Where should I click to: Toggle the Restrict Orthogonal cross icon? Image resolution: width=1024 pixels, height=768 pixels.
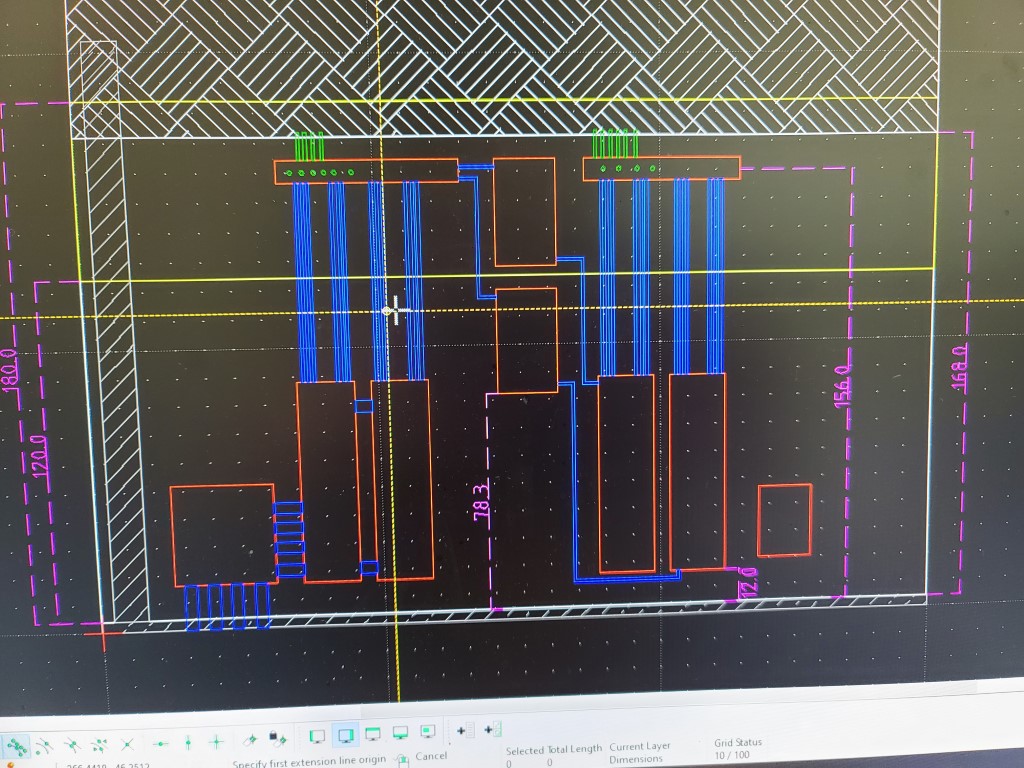pos(215,742)
